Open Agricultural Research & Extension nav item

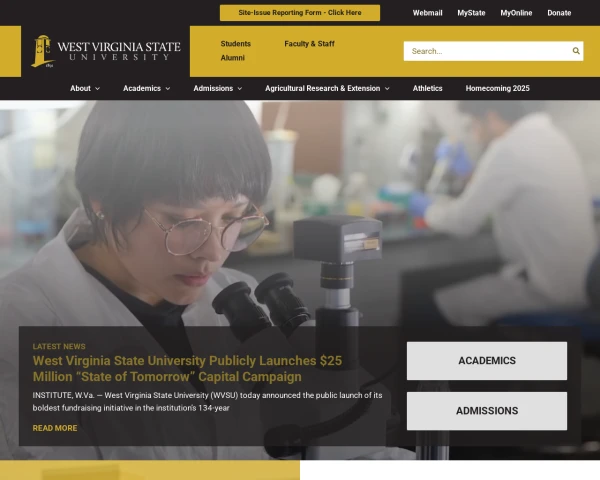pyautogui.click(x=323, y=88)
